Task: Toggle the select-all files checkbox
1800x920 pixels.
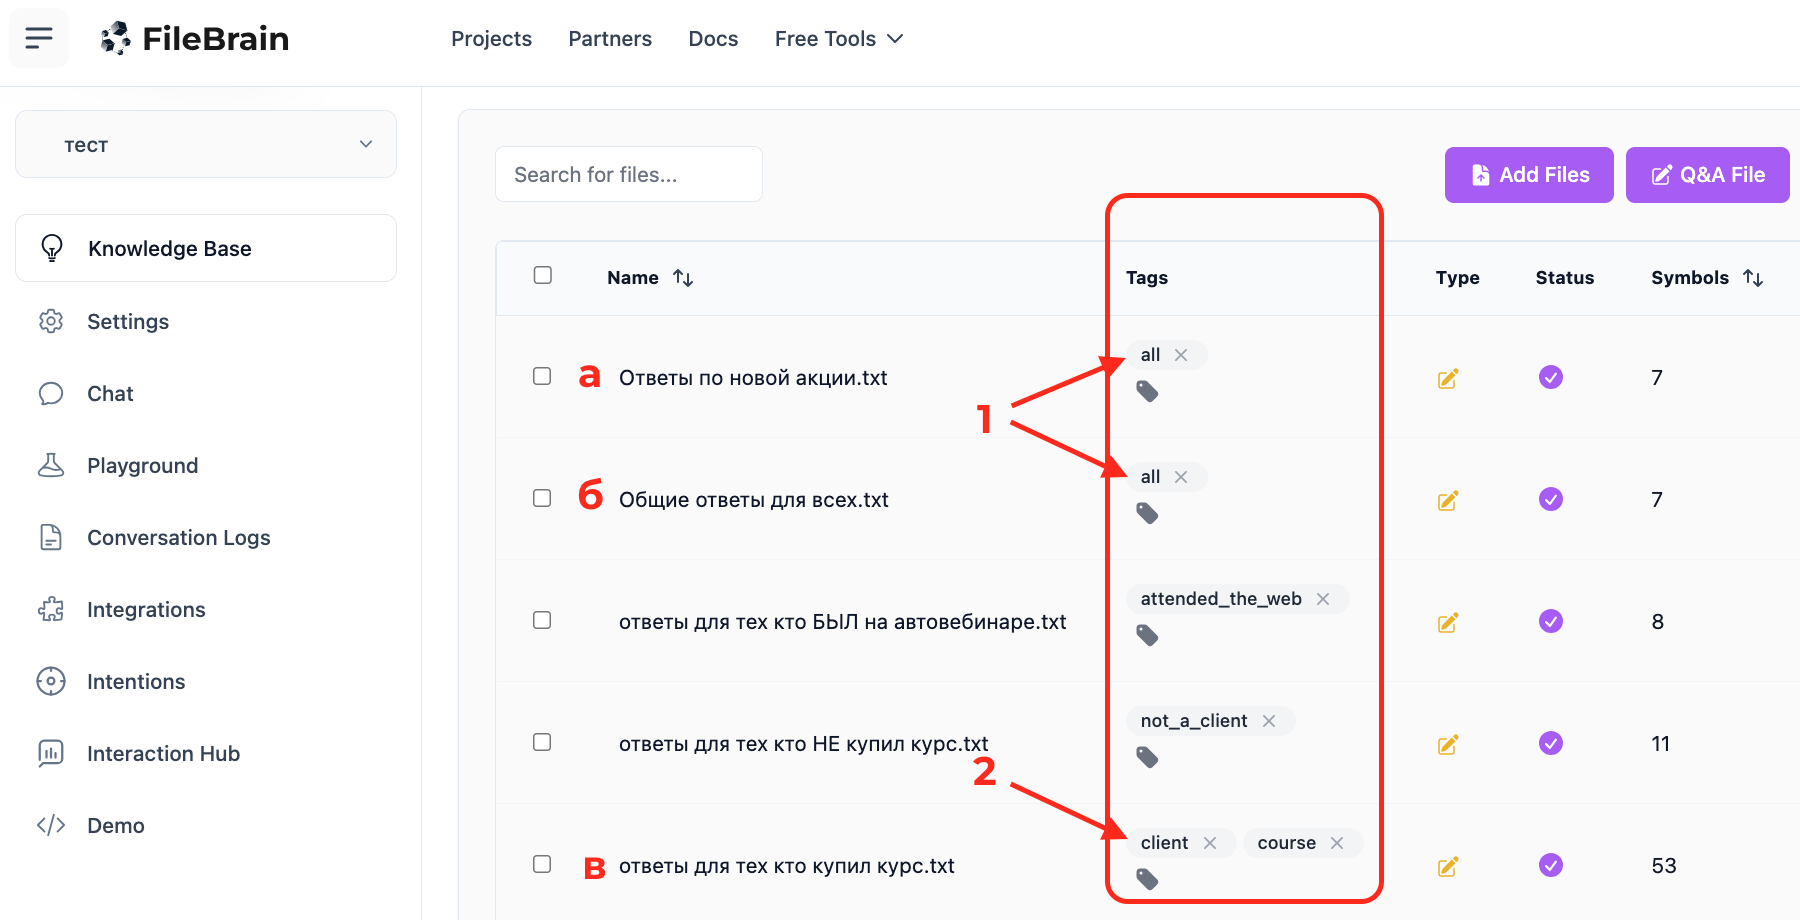Action: pyautogui.click(x=543, y=275)
